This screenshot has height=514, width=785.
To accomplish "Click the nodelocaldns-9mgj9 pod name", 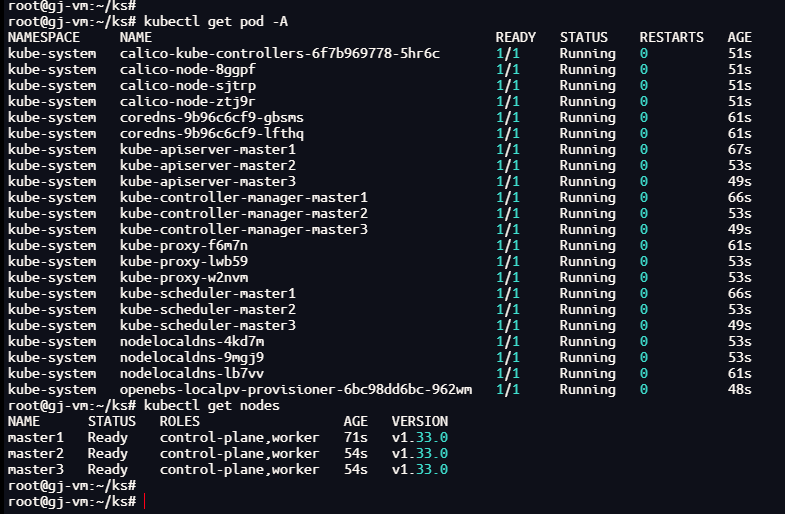I will pos(191,357).
